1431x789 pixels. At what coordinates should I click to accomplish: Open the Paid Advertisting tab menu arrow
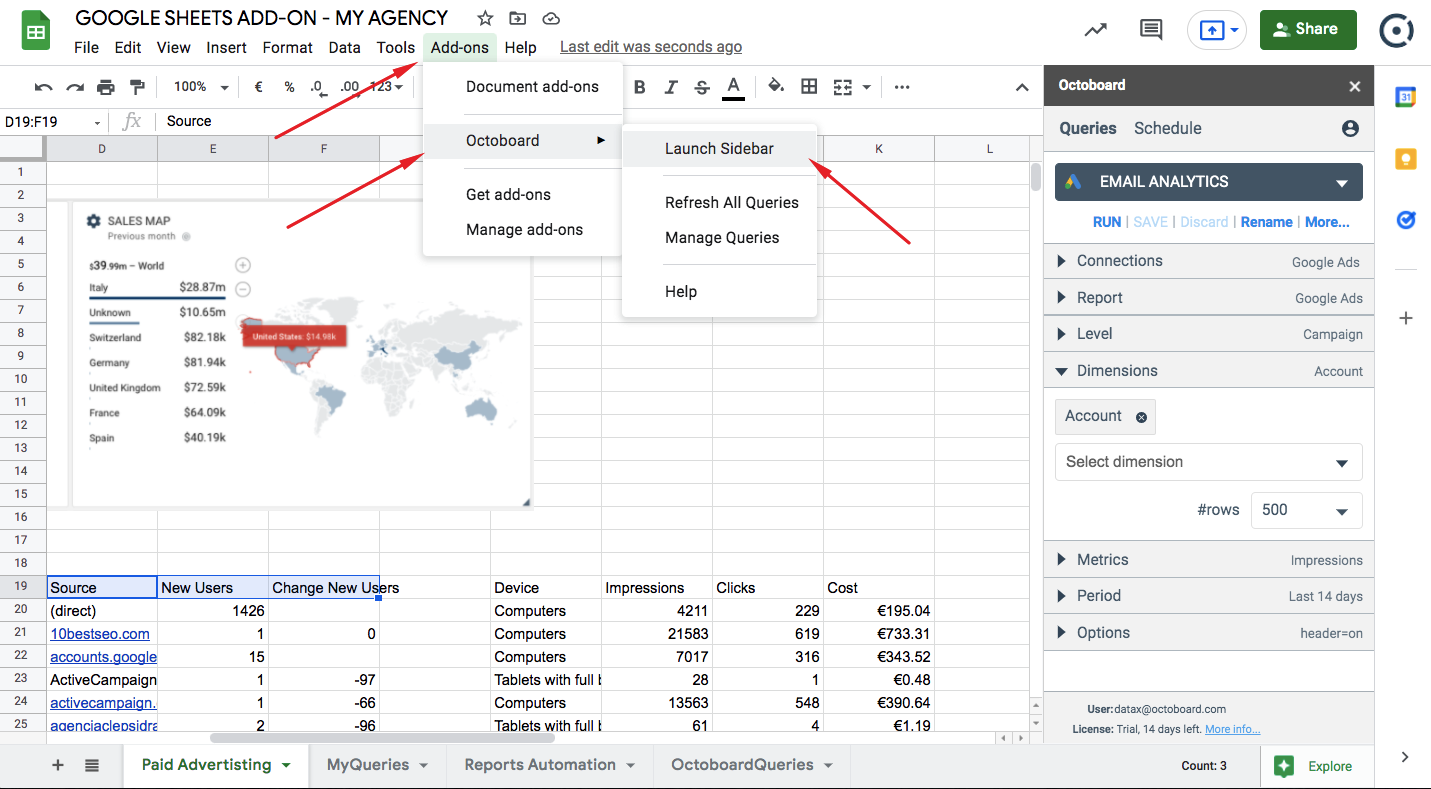tap(286, 765)
